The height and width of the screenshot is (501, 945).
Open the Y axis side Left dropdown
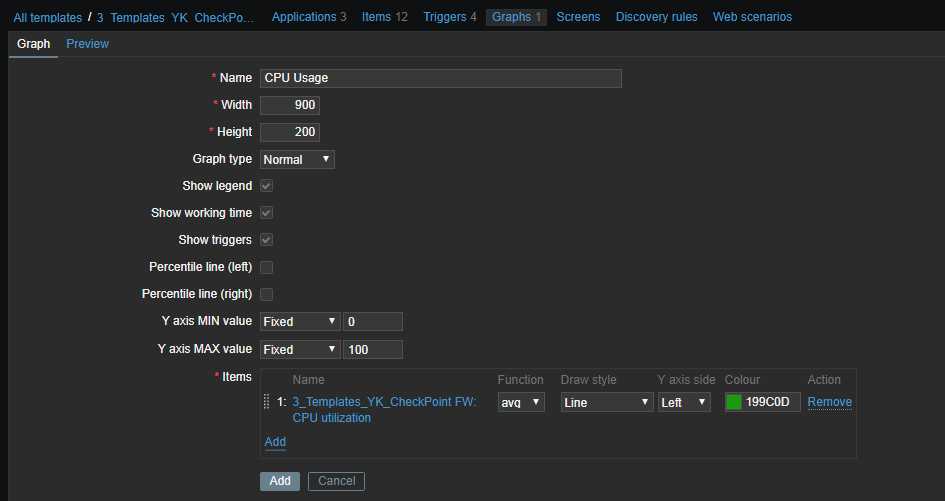point(684,402)
